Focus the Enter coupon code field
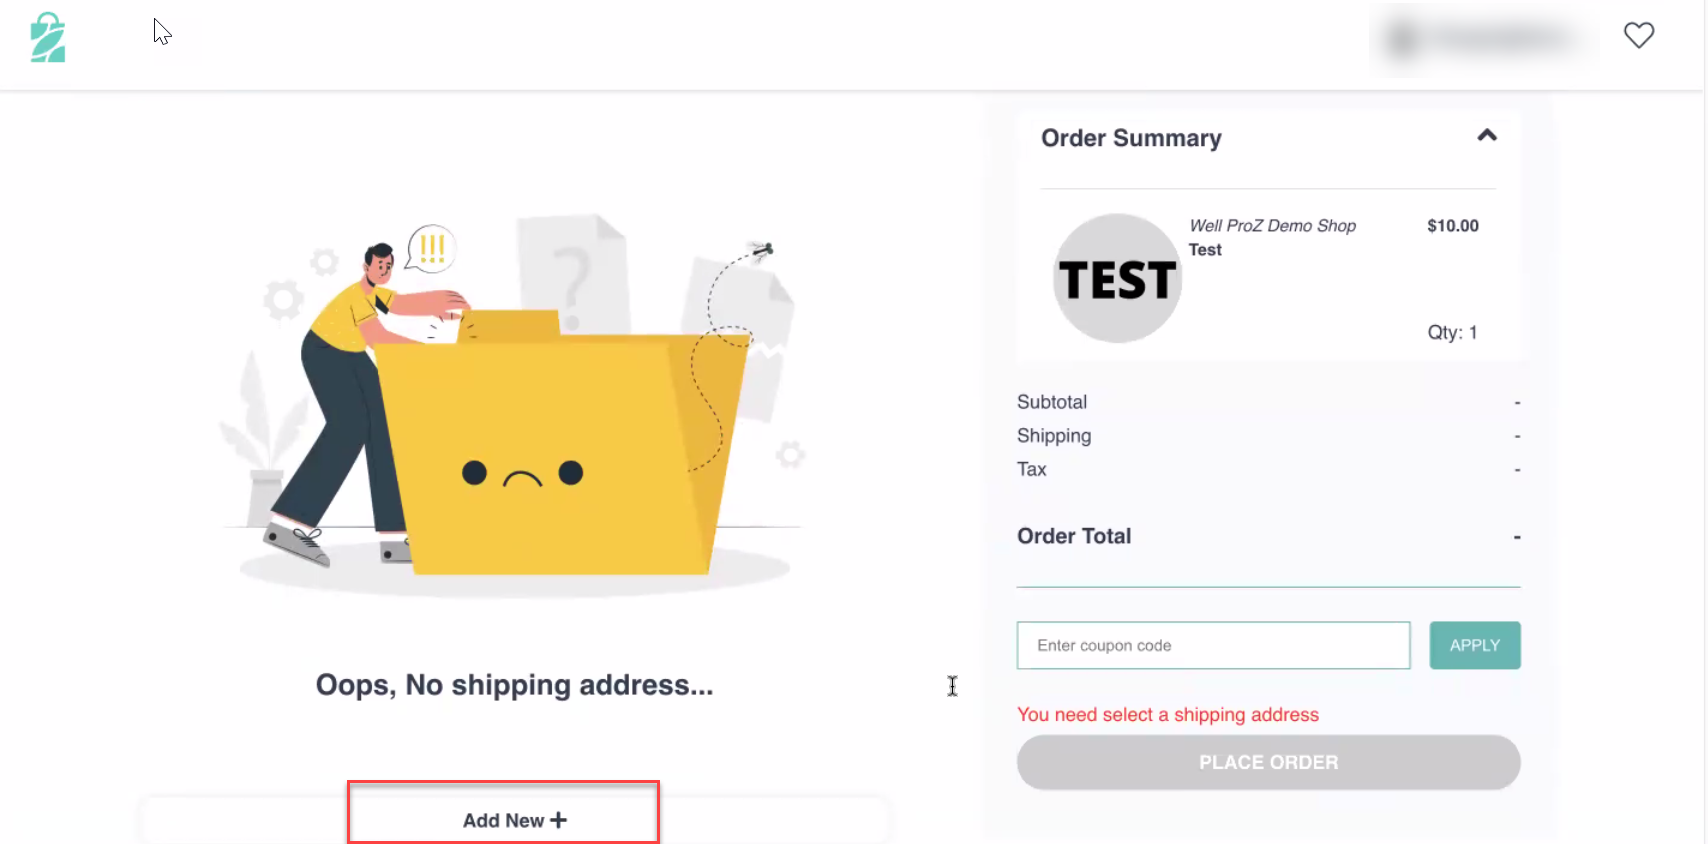Image resolution: width=1708 pixels, height=844 pixels. (x=1213, y=646)
